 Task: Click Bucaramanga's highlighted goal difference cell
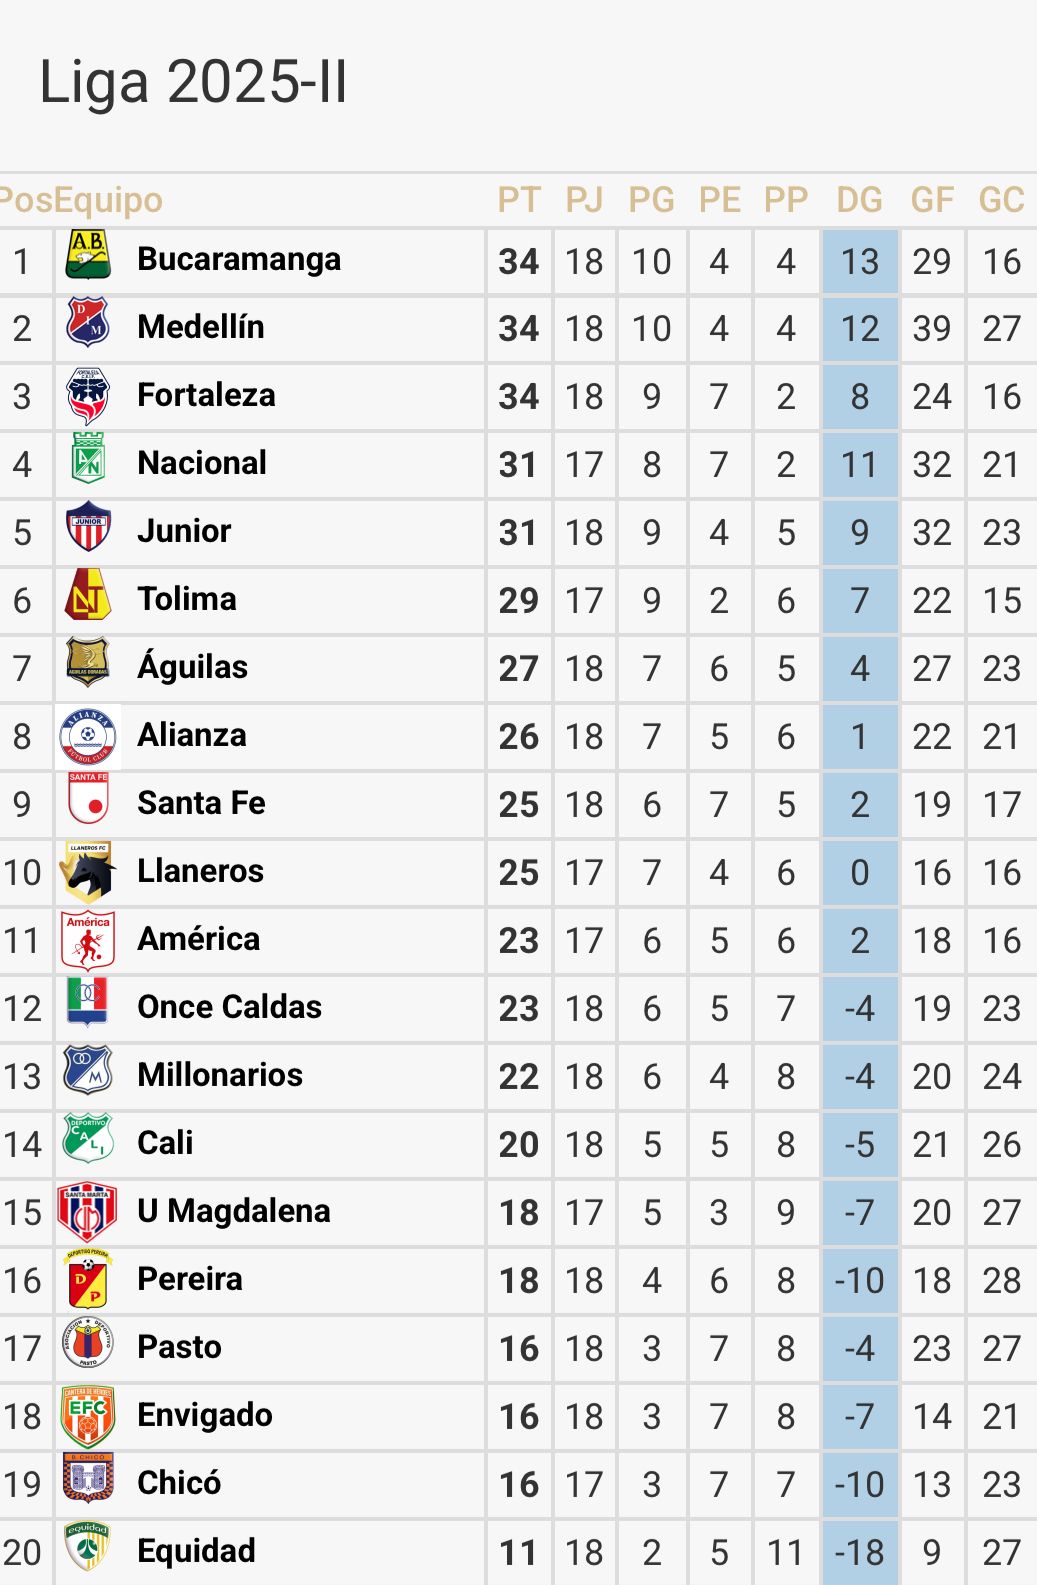pos(859,262)
